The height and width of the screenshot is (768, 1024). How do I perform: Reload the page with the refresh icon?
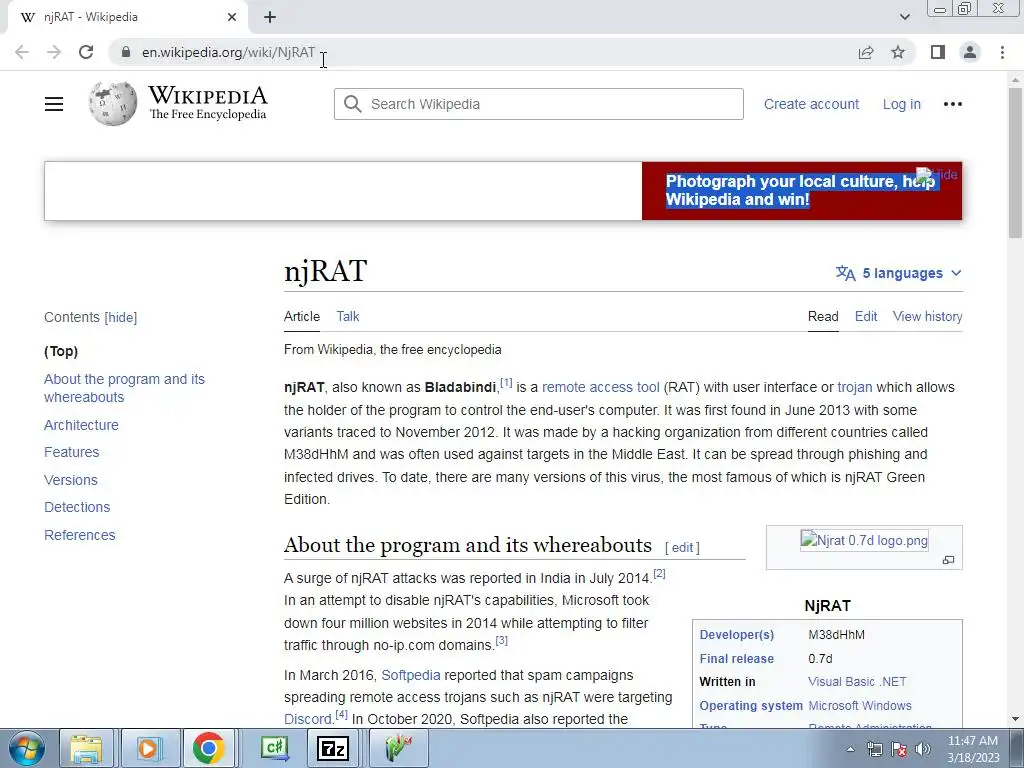pos(86,52)
